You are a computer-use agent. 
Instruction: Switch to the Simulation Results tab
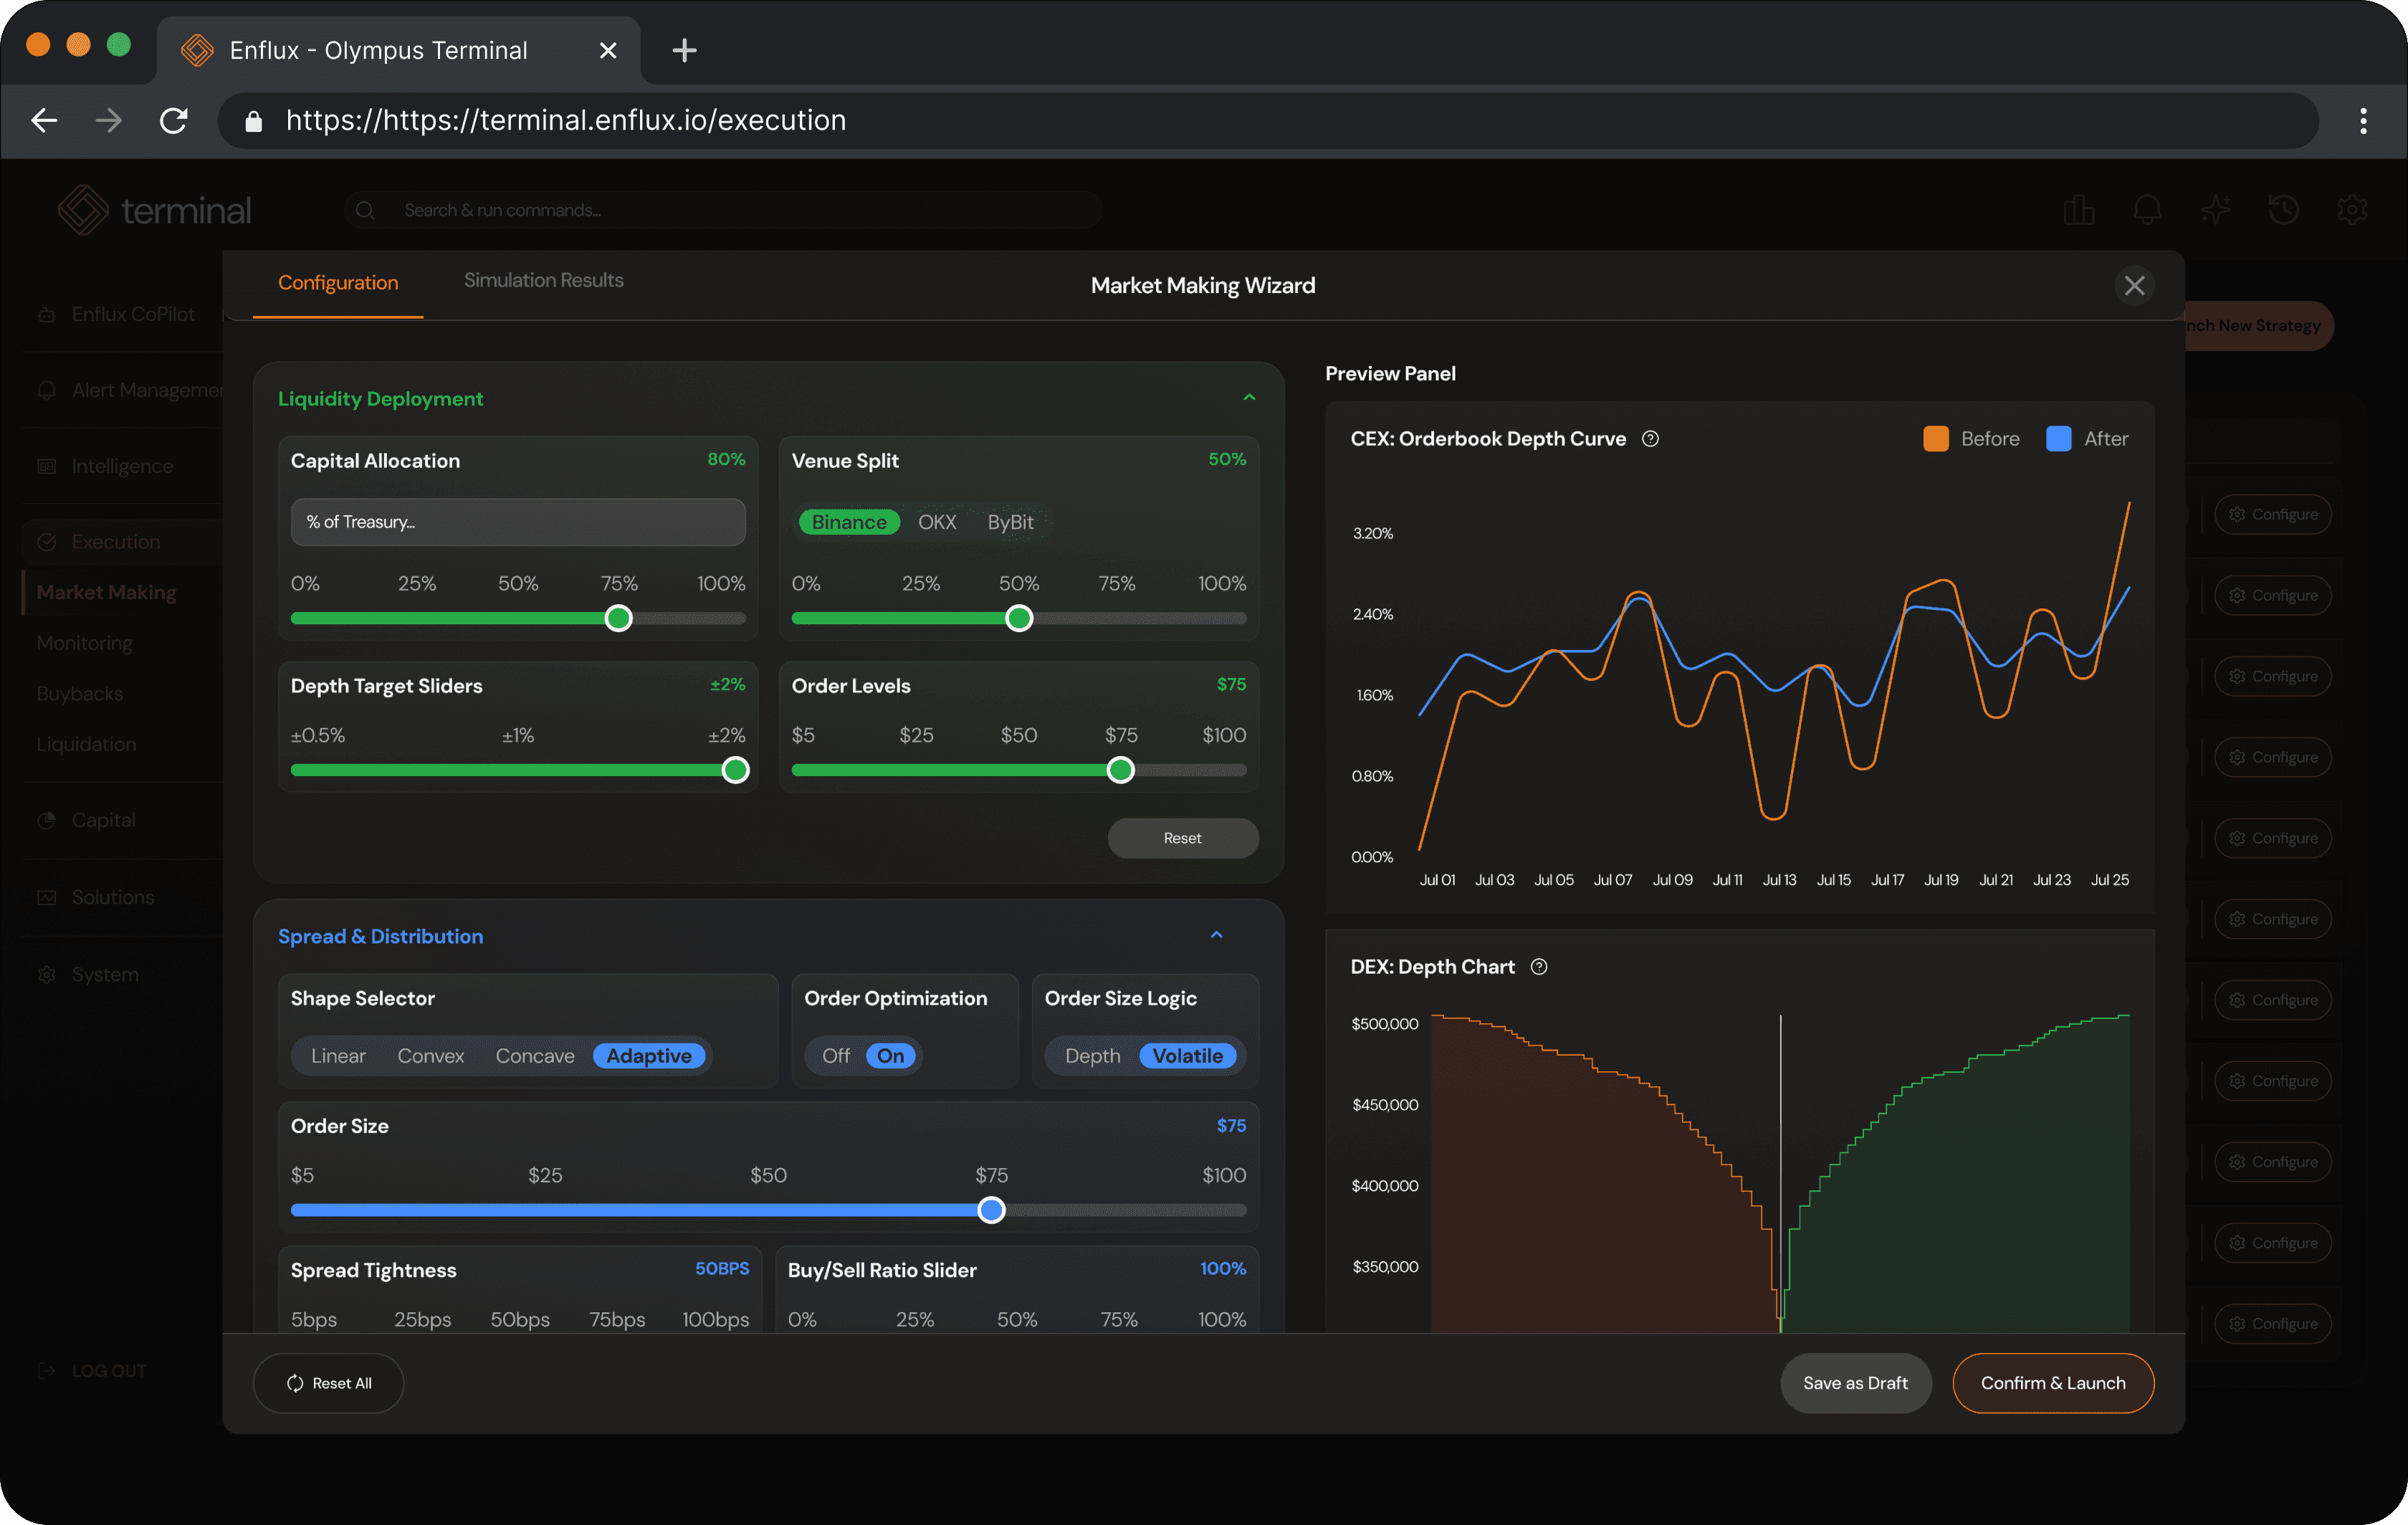(x=543, y=281)
